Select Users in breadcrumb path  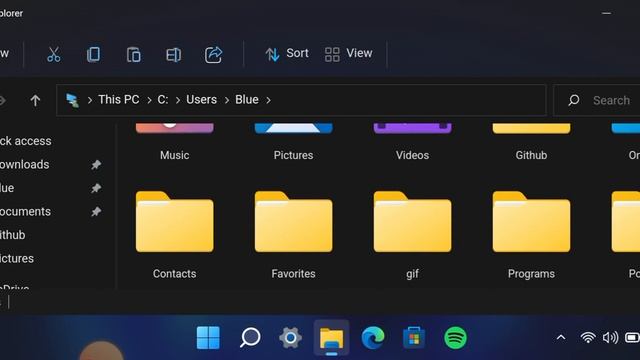202,100
